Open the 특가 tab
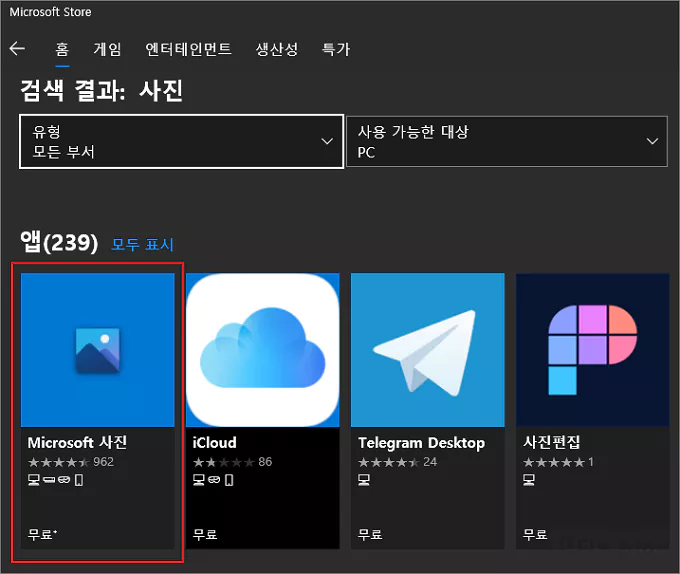The image size is (680, 574). point(335,49)
